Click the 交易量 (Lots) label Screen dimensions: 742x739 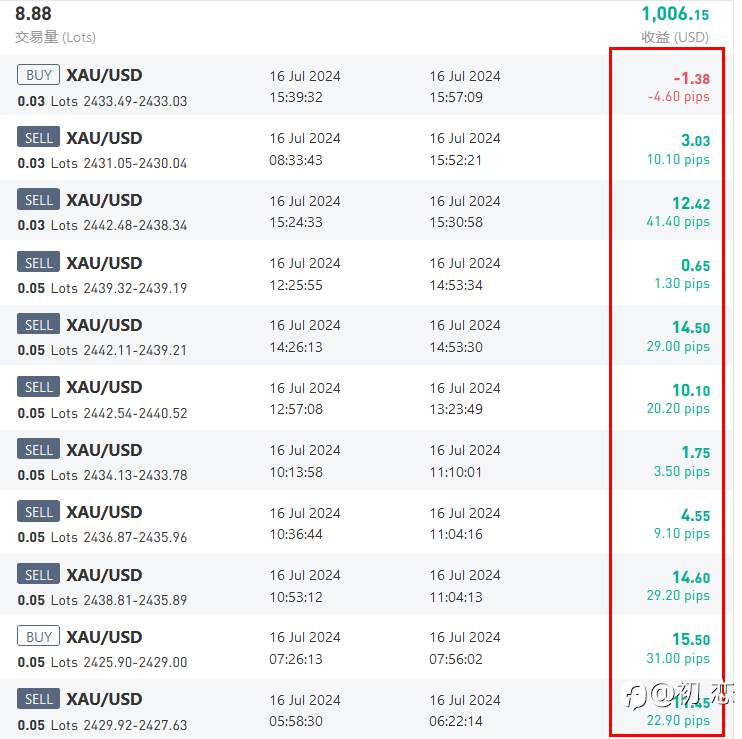(x=55, y=37)
